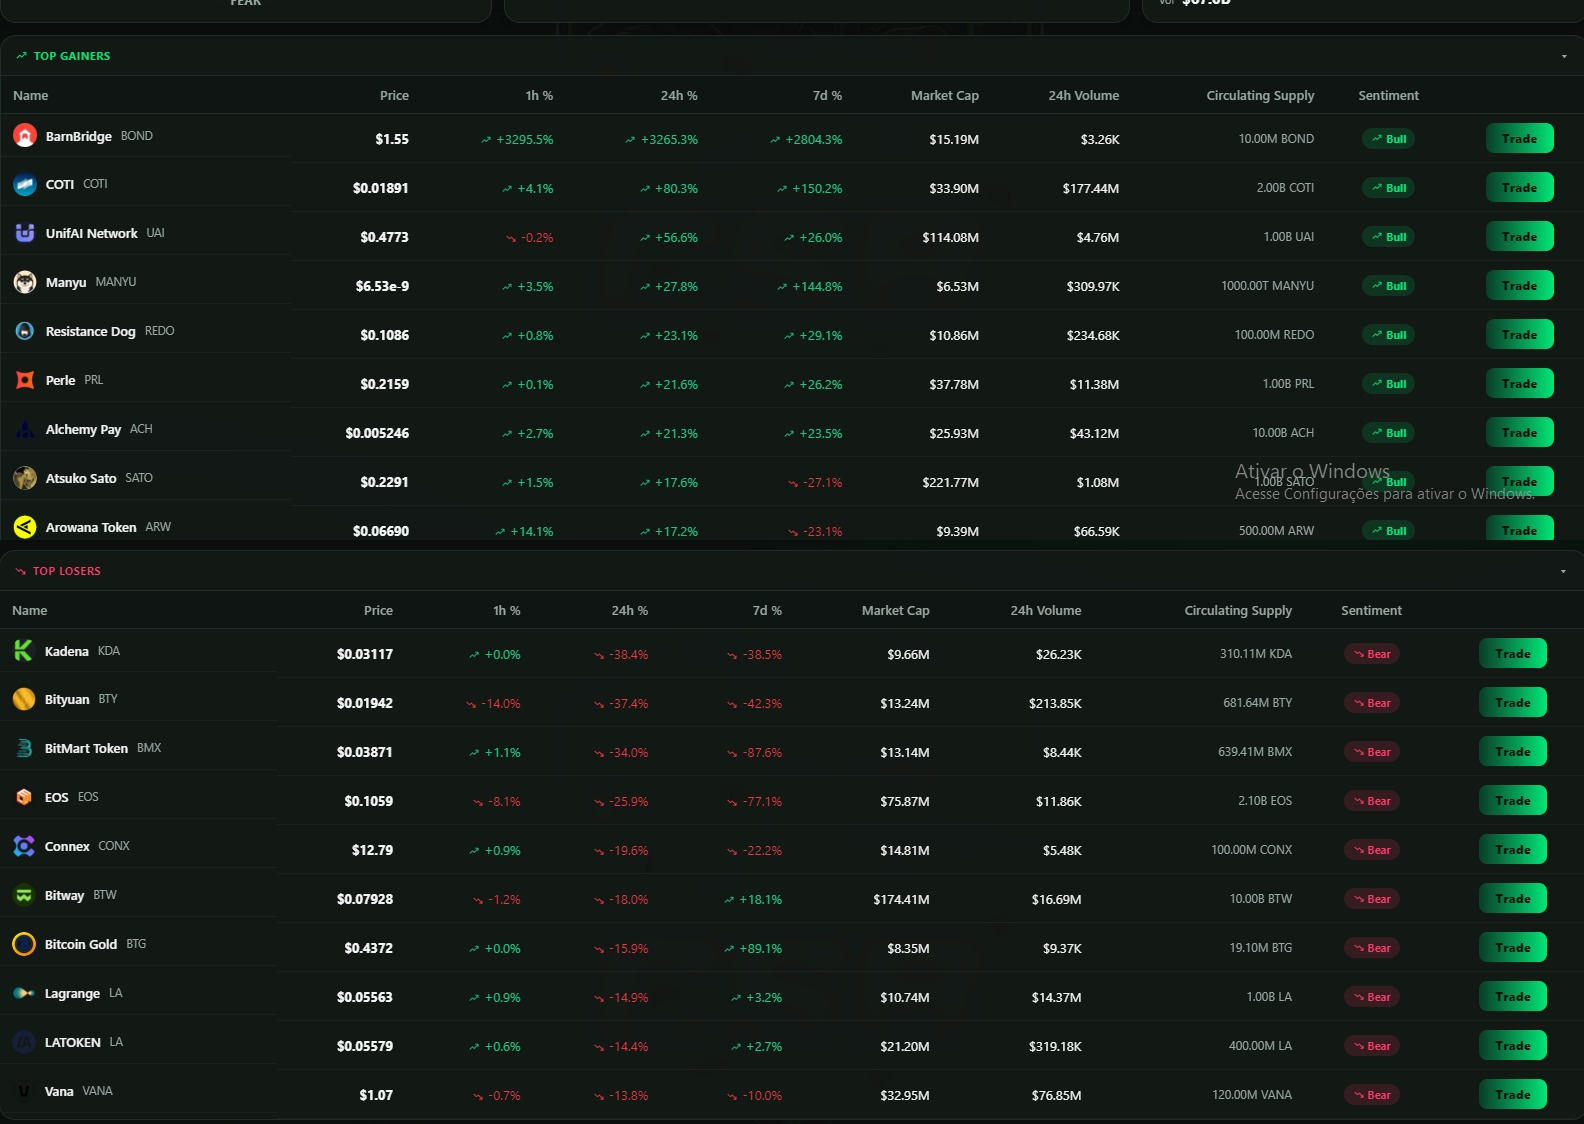Click Trade button for COTI
Screen dimensions: 1584x1124
pos(1519,187)
